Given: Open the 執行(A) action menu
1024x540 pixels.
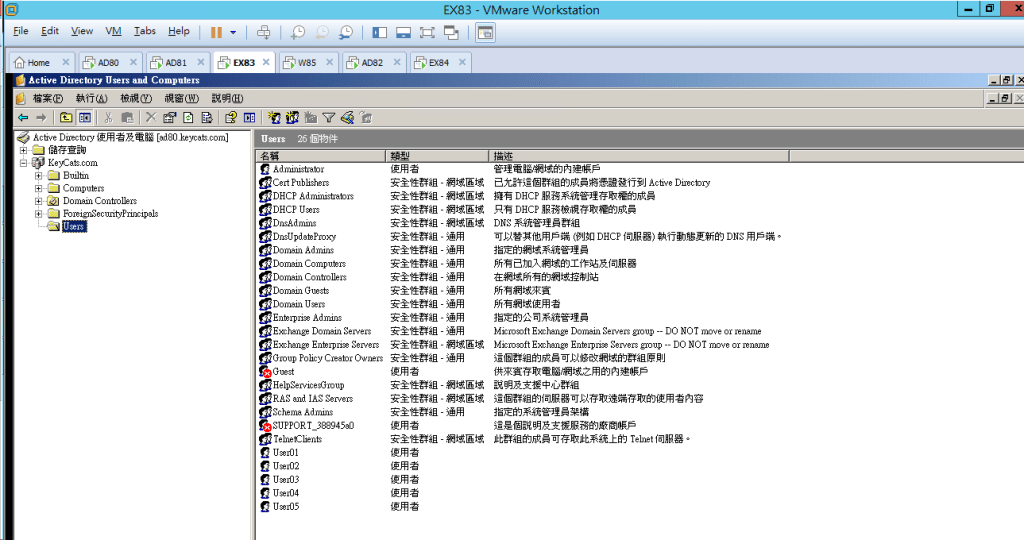Looking at the screenshot, I should click(x=91, y=98).
